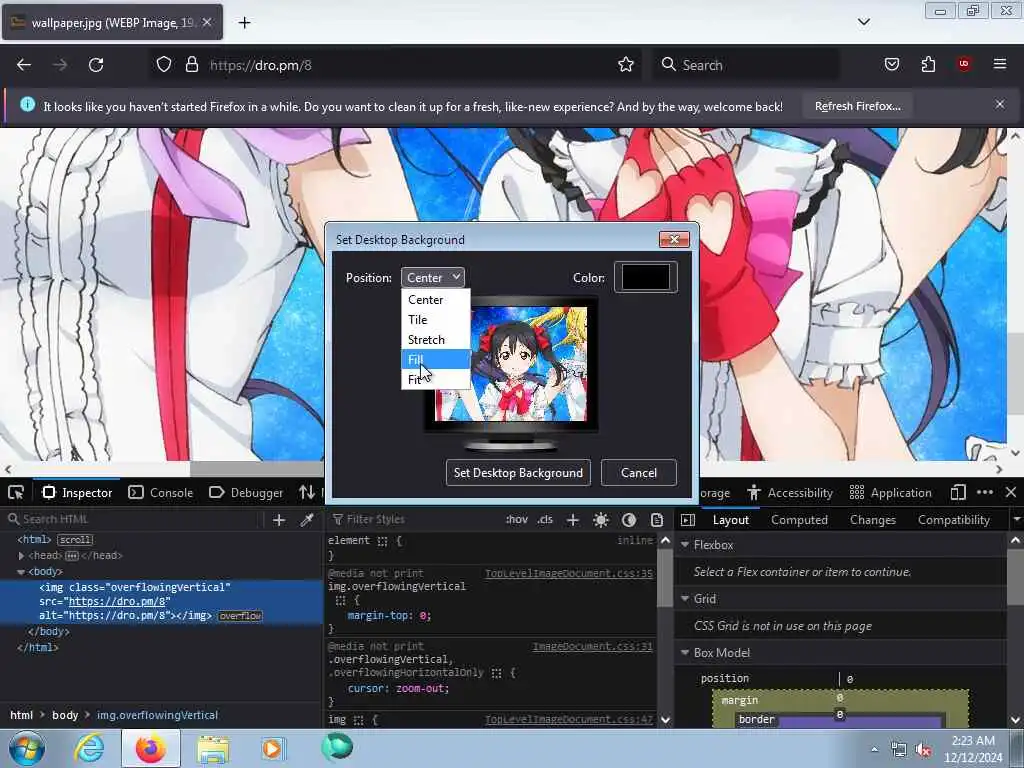Add a new CSS rule with the plus icon
This screenshot has width=1024, height=768.
point(573,520)
